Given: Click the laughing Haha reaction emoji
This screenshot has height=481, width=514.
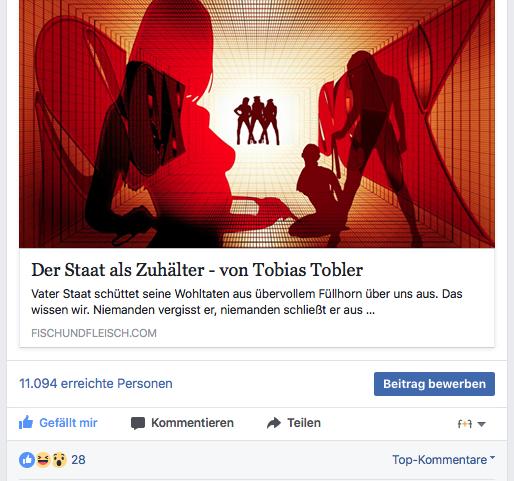Looking at the screenshot, I should tap(43, 460).
